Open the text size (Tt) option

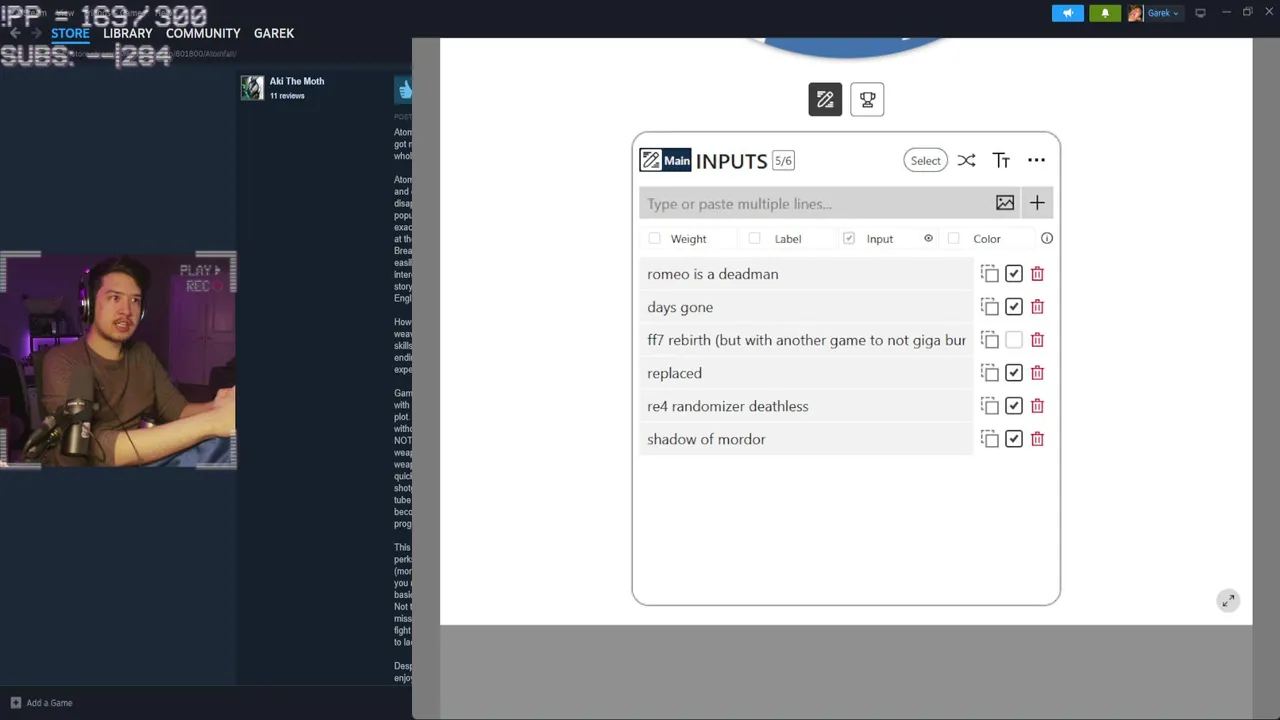point(1001,160)
